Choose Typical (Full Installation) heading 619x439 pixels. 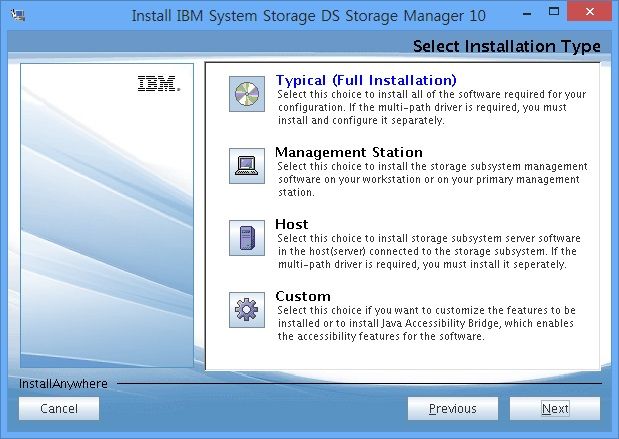pyautogui.click(x=366, y=80)
